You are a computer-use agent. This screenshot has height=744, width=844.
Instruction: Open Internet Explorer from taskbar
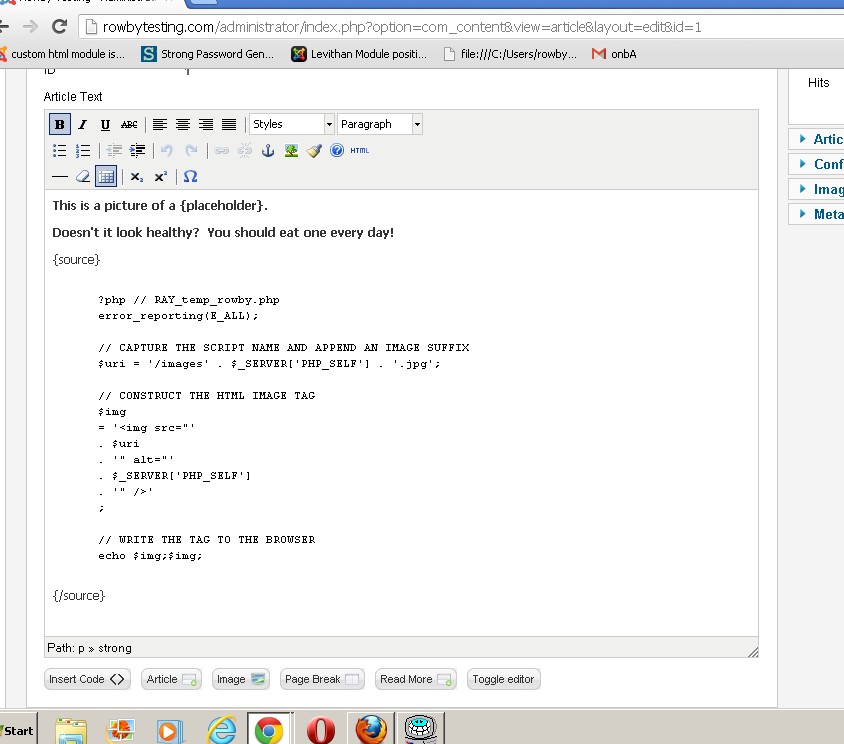point(222,730)
